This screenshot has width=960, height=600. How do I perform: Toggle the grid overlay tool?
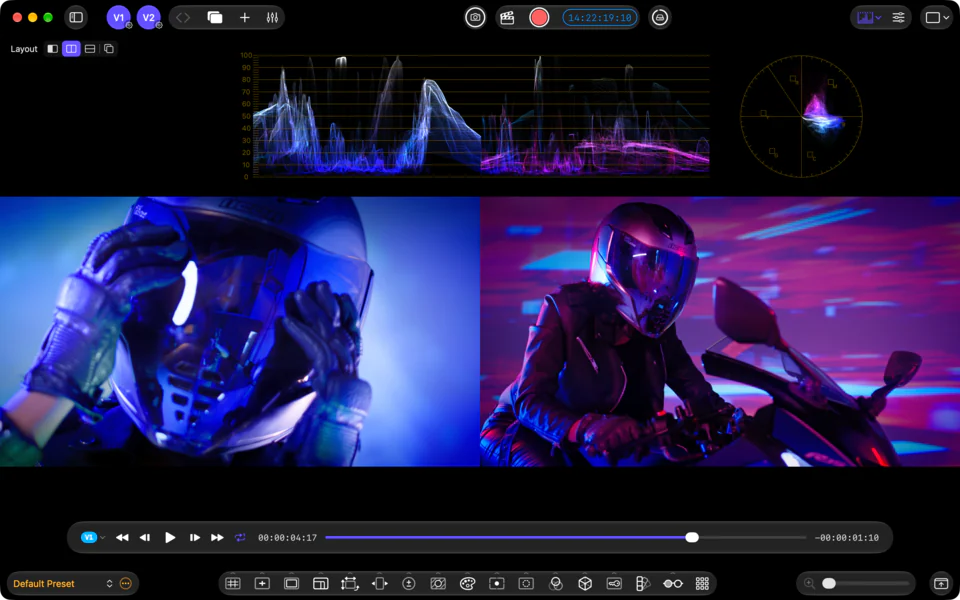pyautogui.click(x=233, y=583)
